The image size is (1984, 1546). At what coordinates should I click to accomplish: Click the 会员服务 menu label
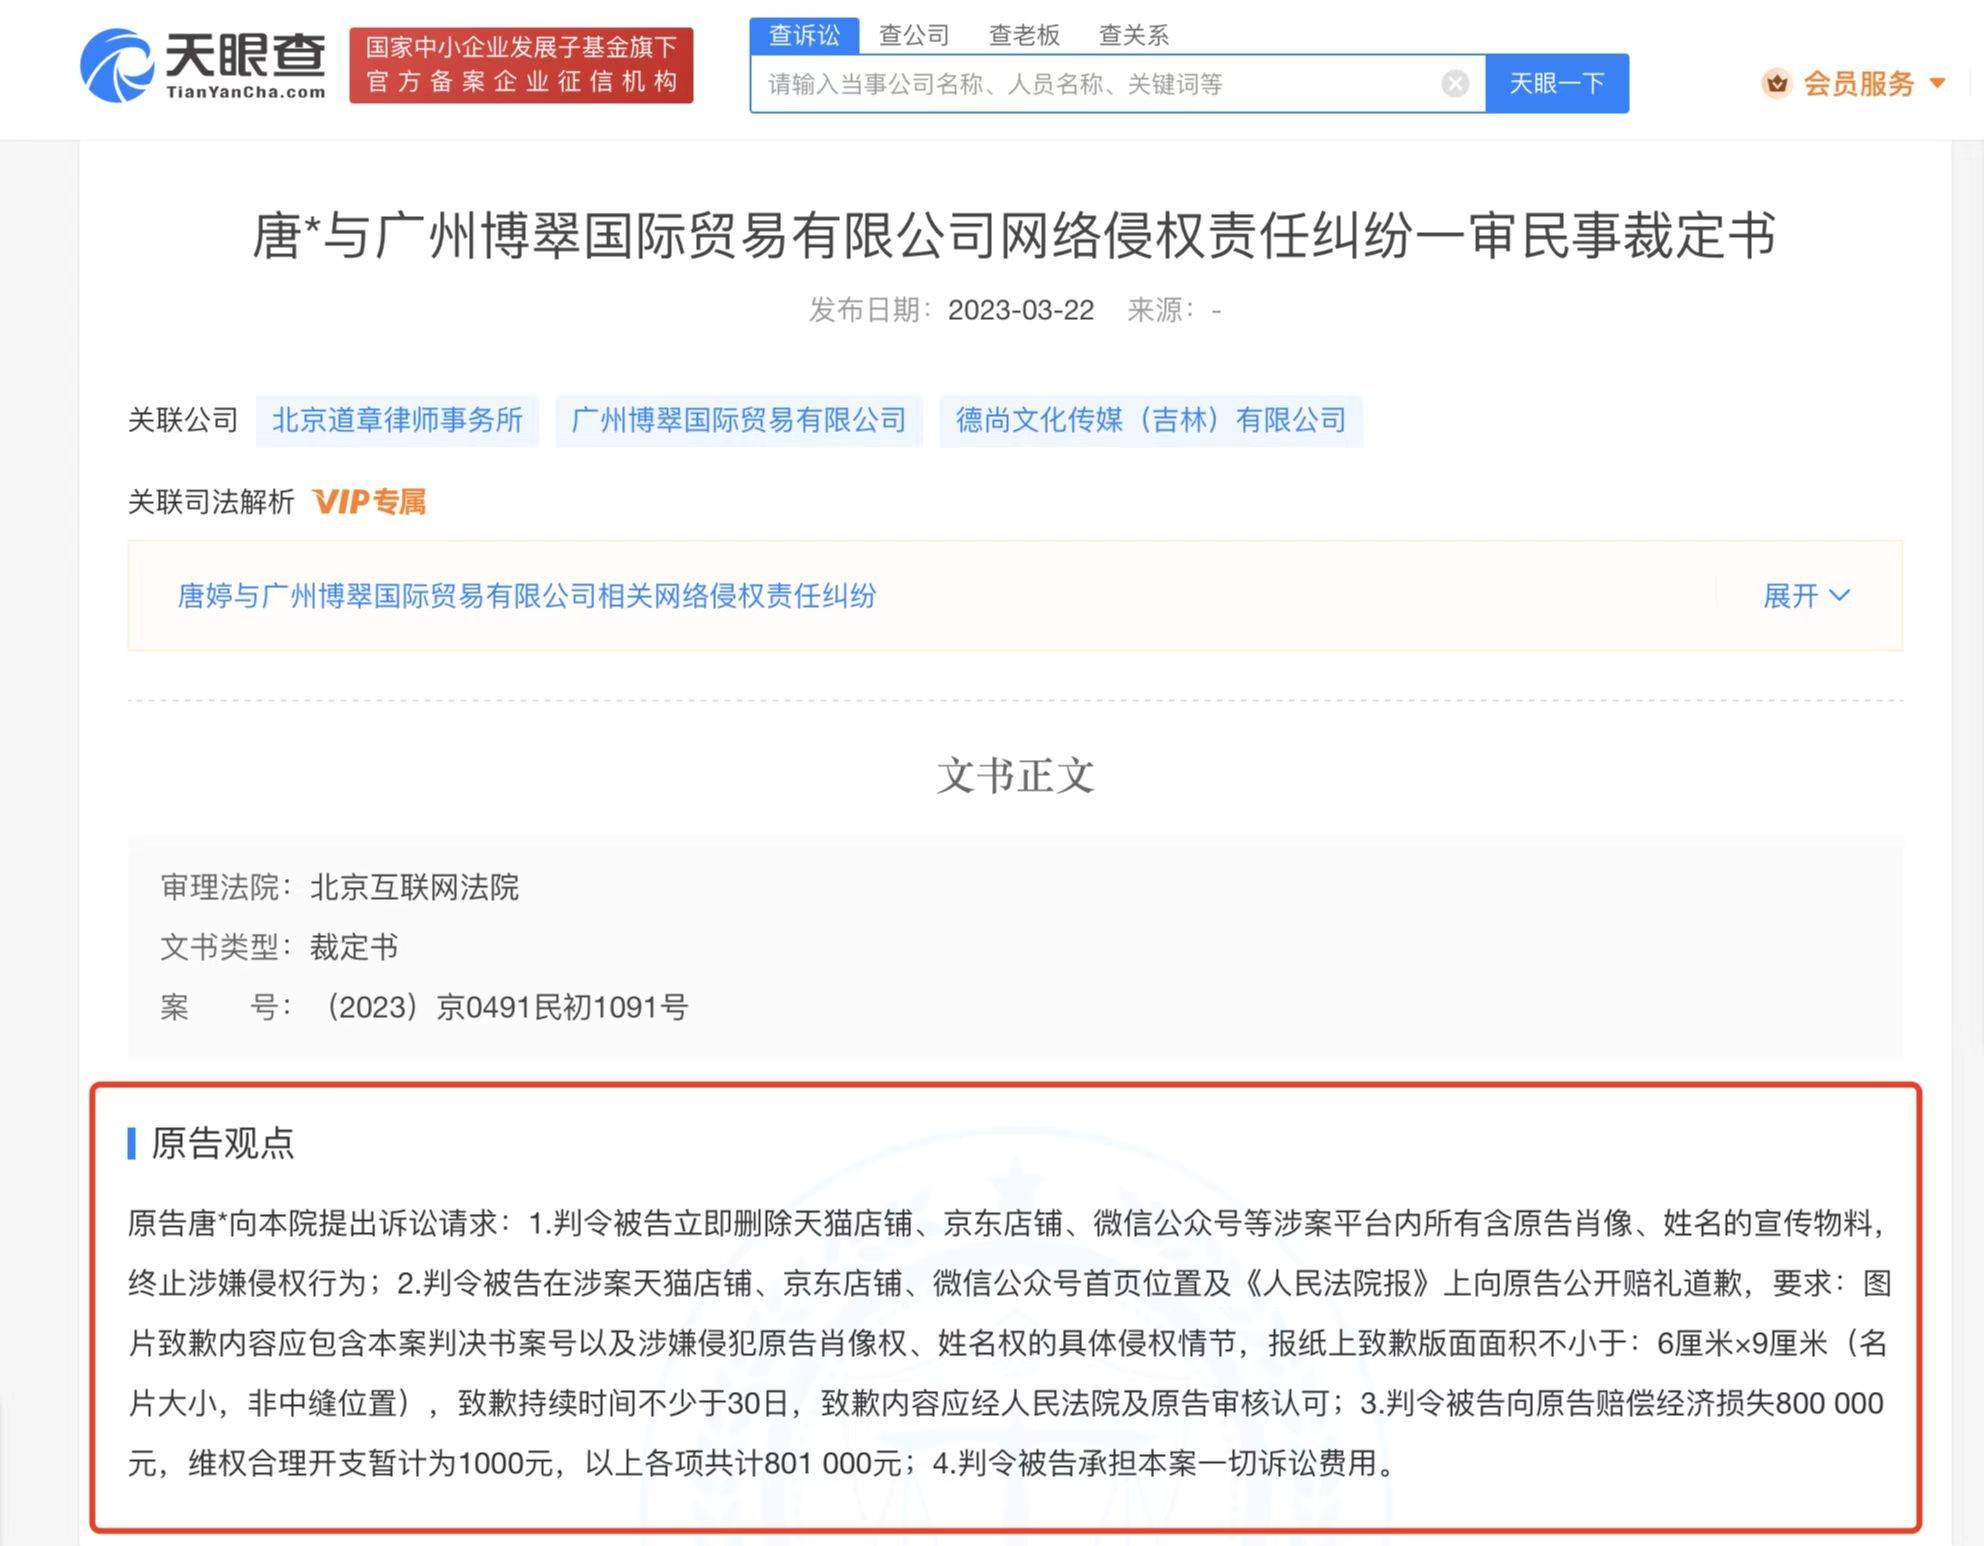click(1858, 83)
